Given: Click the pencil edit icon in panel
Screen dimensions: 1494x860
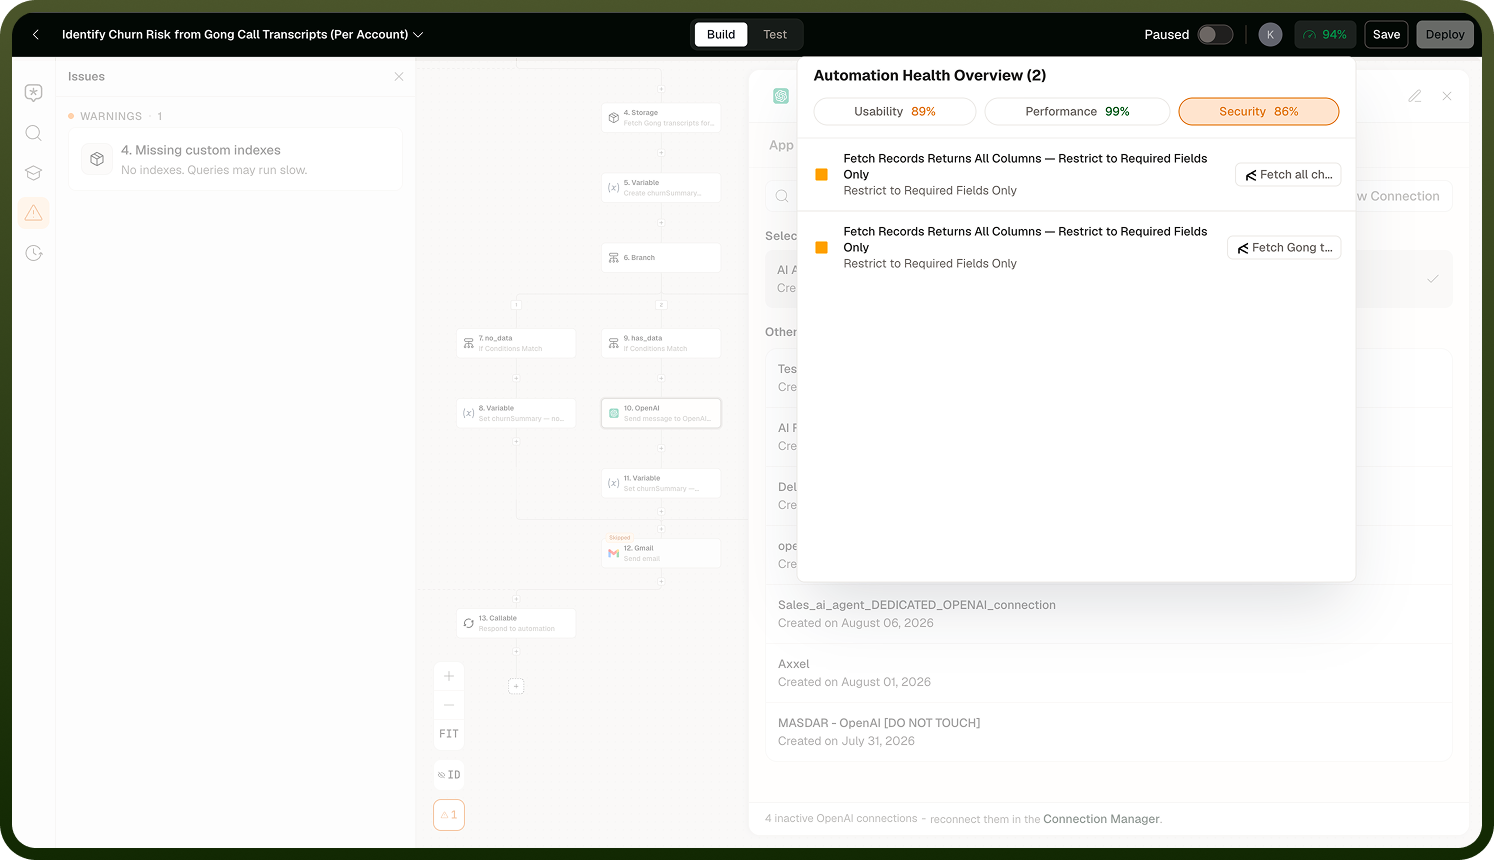Looking at the screenshot, I should [1415, 96].
